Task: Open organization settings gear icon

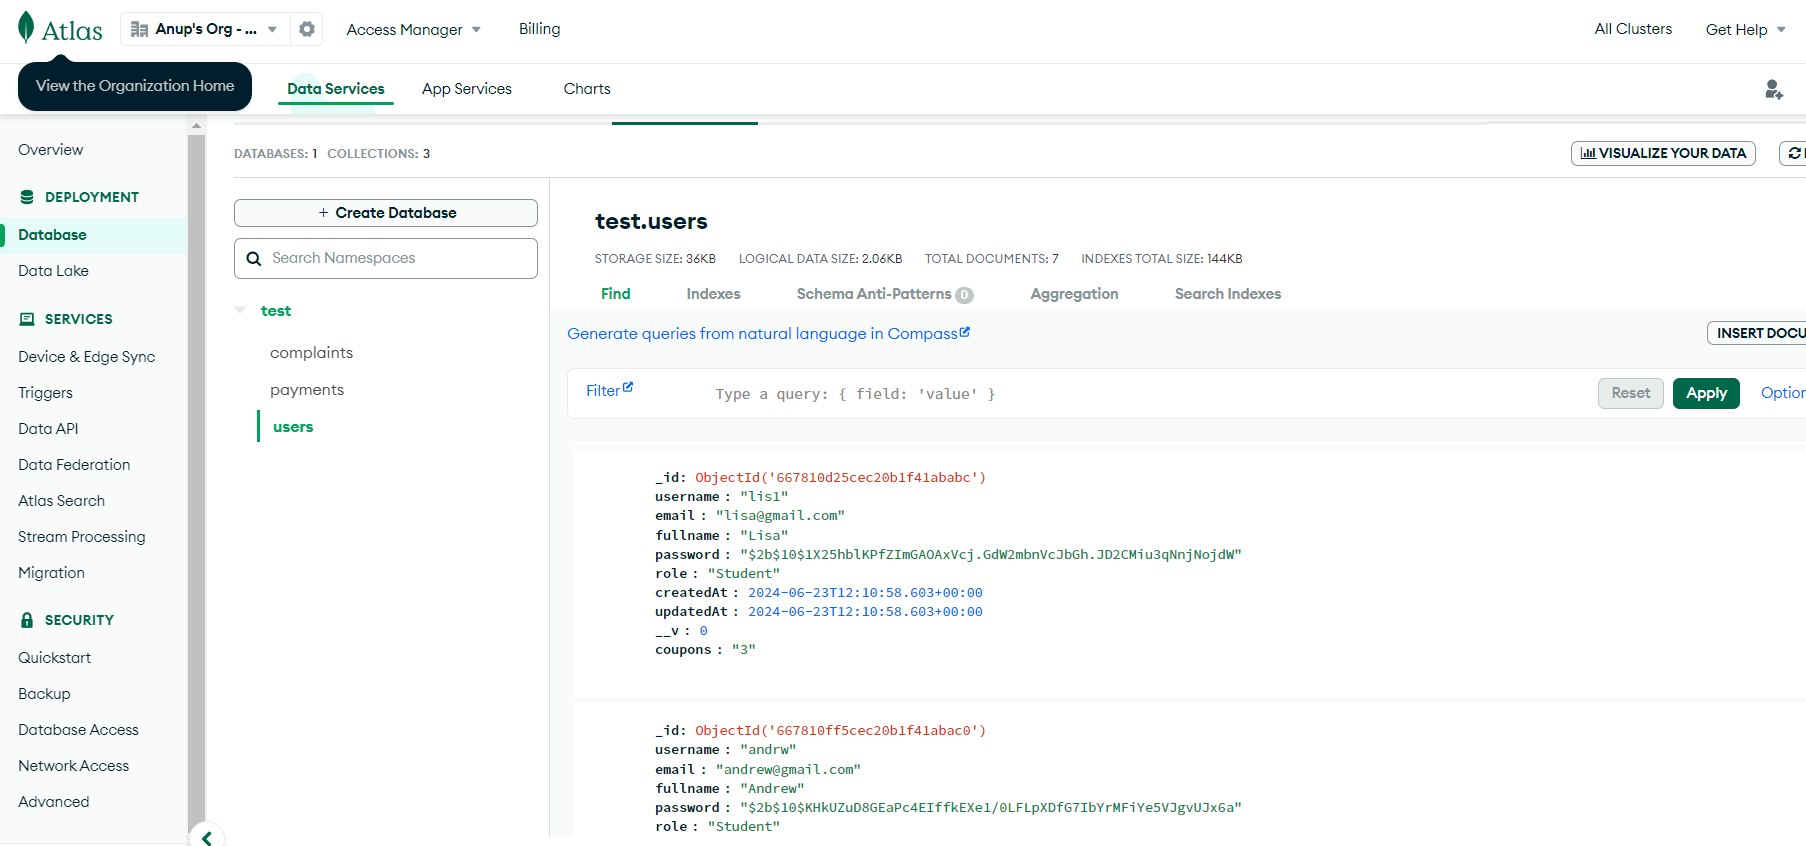Action: click(307, 29)
